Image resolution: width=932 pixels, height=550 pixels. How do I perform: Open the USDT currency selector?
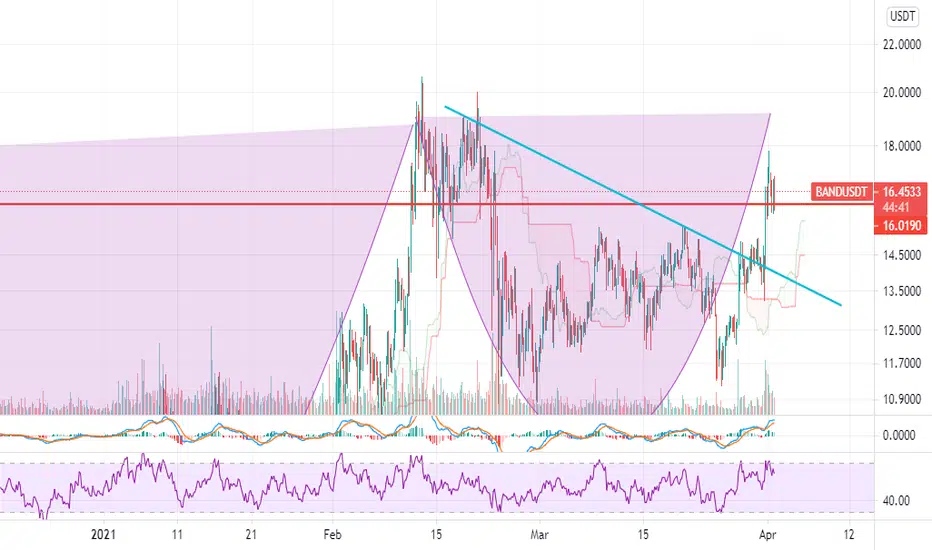click(902, 16)
